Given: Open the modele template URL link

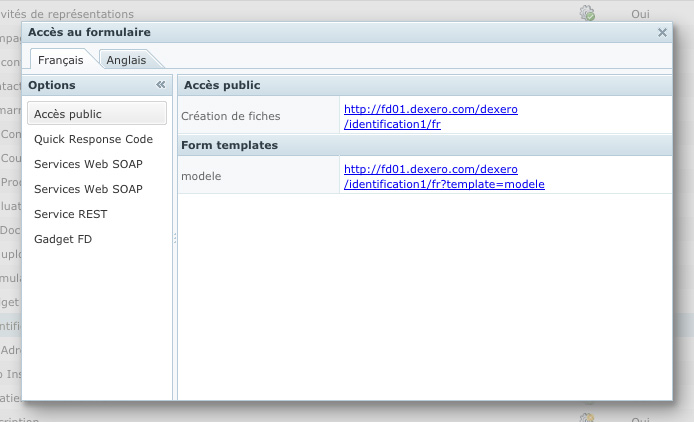Looking at the screenshot, I should 444,177.
